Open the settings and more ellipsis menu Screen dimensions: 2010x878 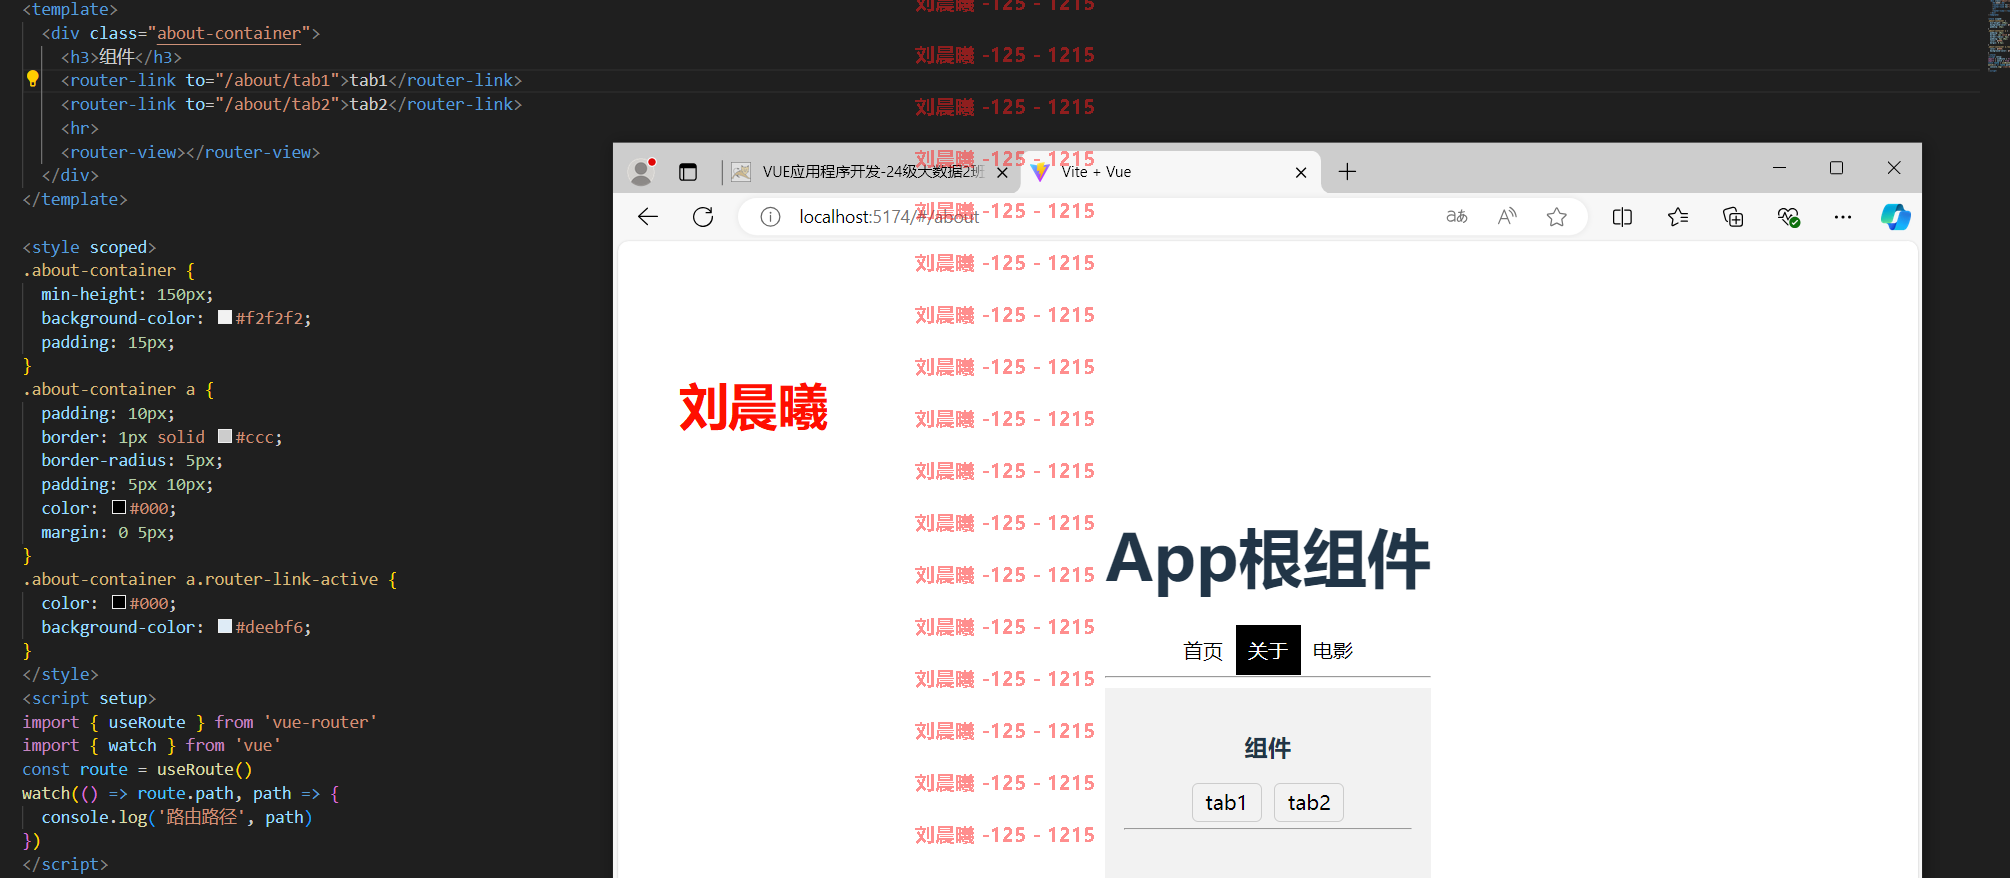tap(1843, 217)
